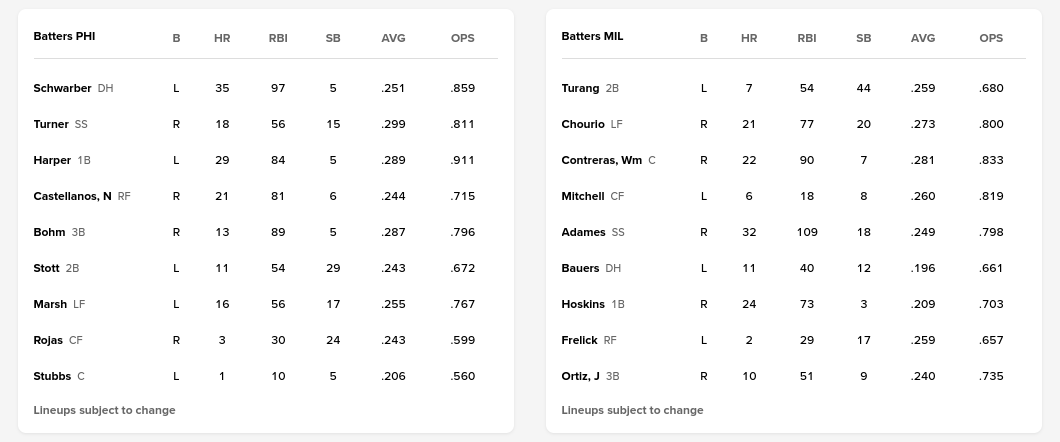Click Ortiz, J in Brewers lineup
The height and width of the screenshot is (442, 1060).
pos(581,376)
